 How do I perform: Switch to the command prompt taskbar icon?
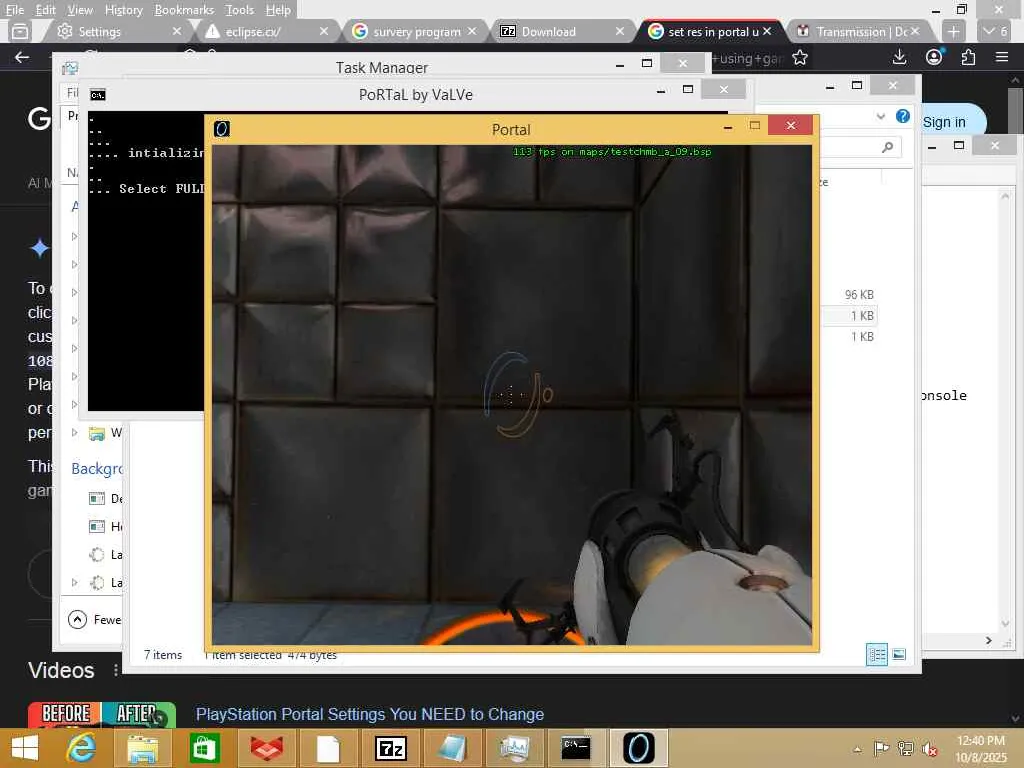576,748
